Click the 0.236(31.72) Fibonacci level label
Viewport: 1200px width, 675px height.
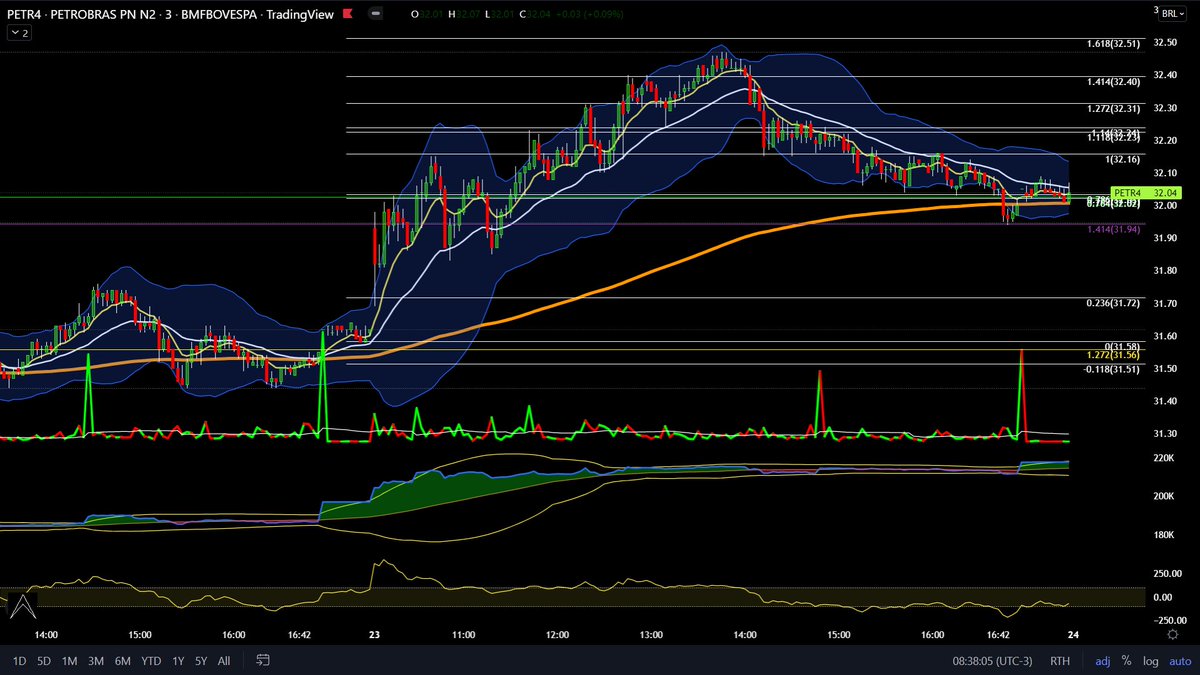(x=1113, y=302)
